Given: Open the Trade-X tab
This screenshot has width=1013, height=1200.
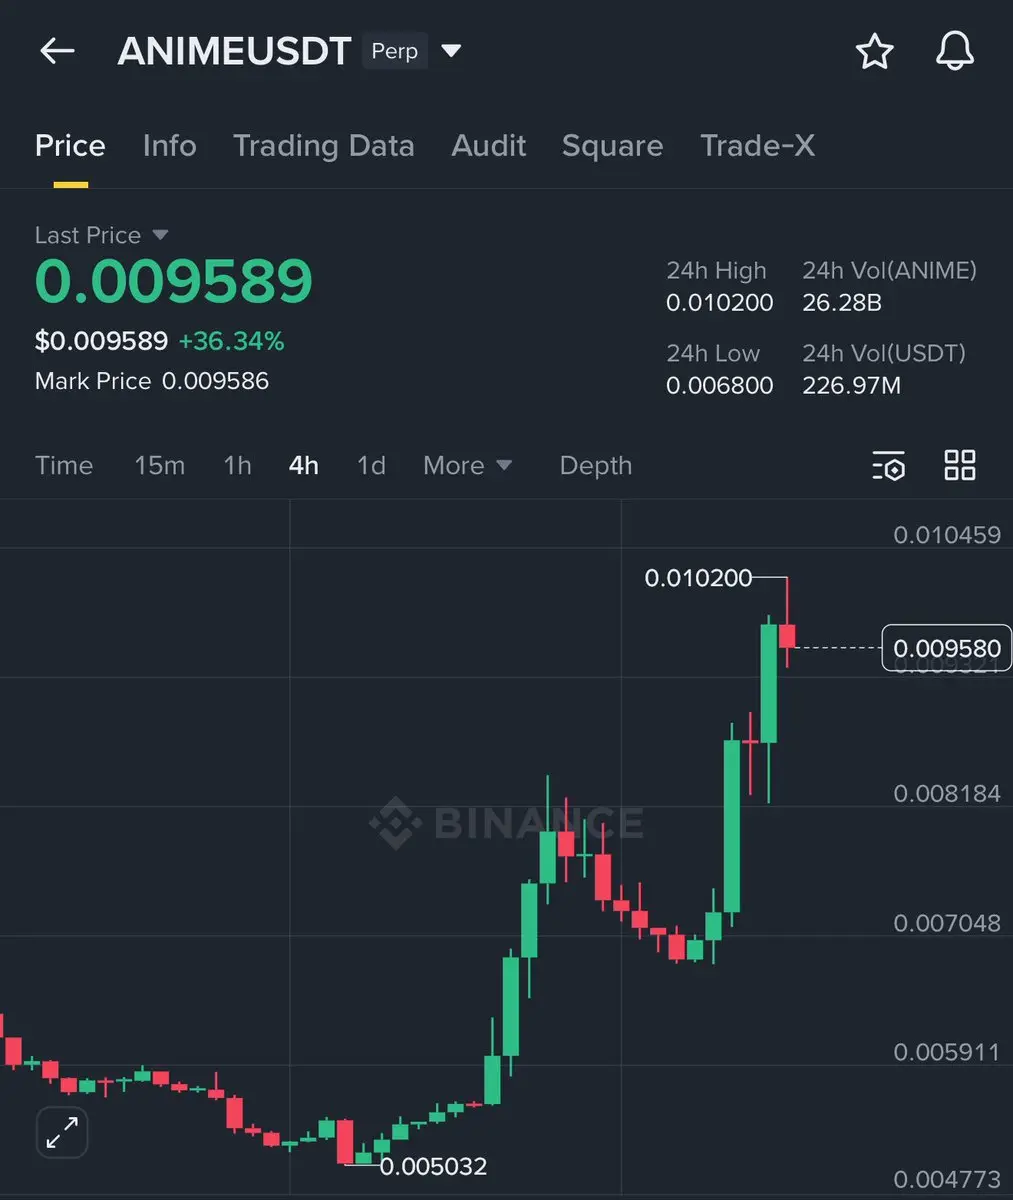Looking at the screenshot, I should click(x=757, y=146).
